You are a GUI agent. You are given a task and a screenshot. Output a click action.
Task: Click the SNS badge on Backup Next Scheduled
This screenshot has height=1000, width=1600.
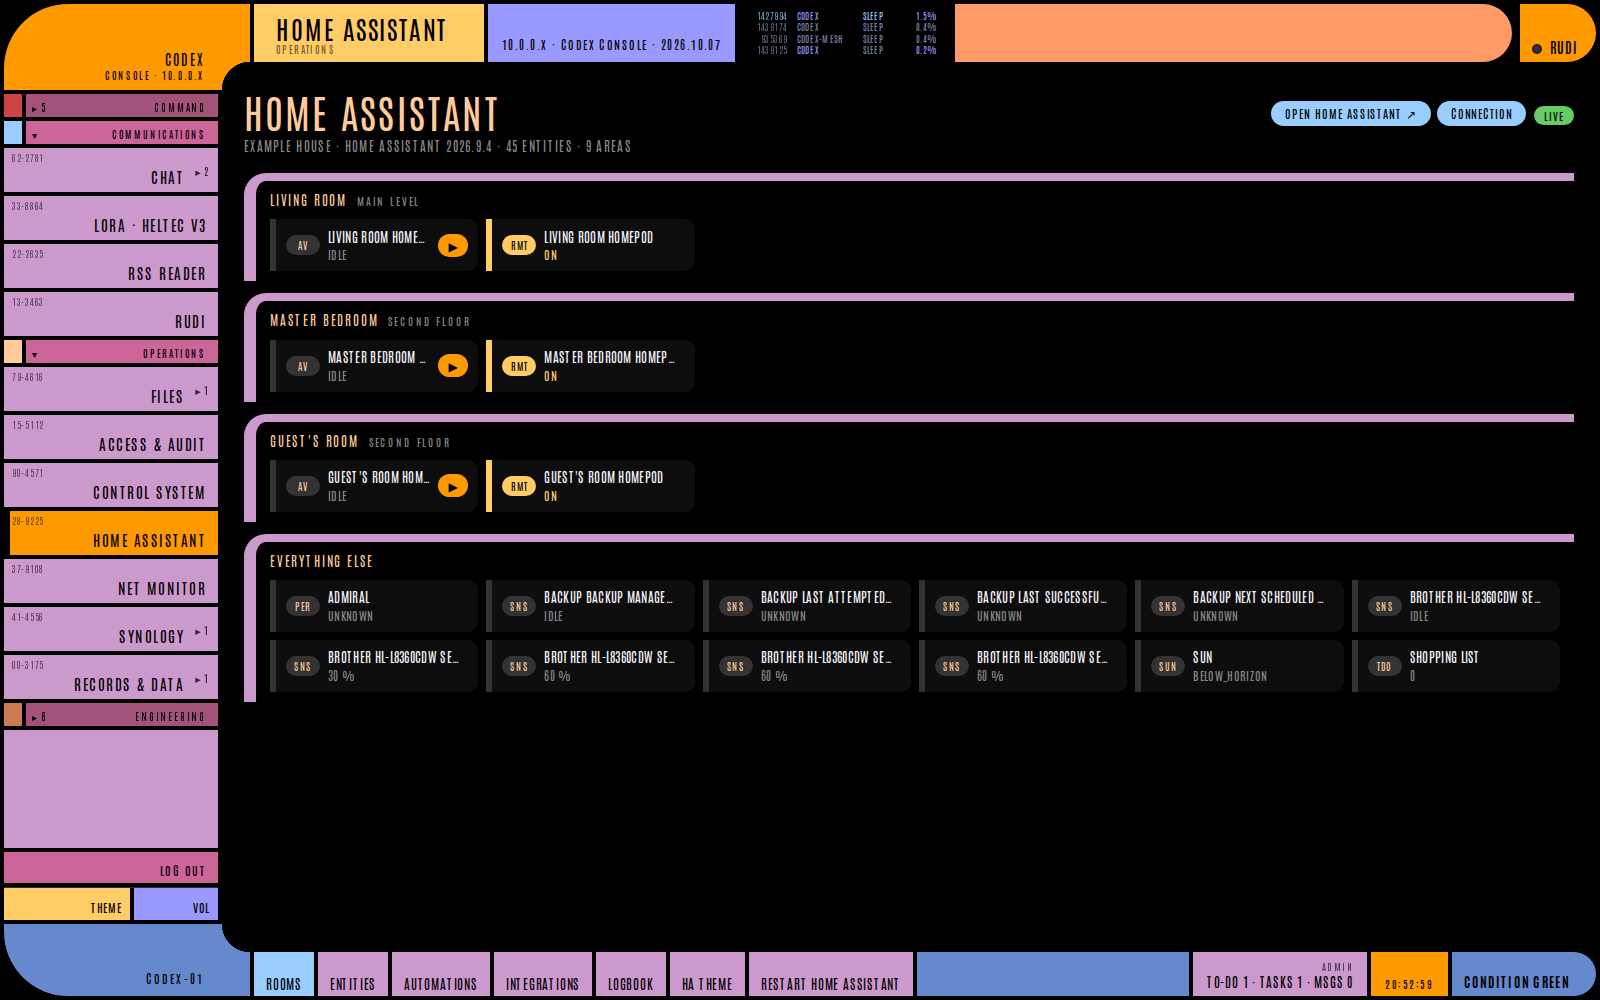(1168, 607)
